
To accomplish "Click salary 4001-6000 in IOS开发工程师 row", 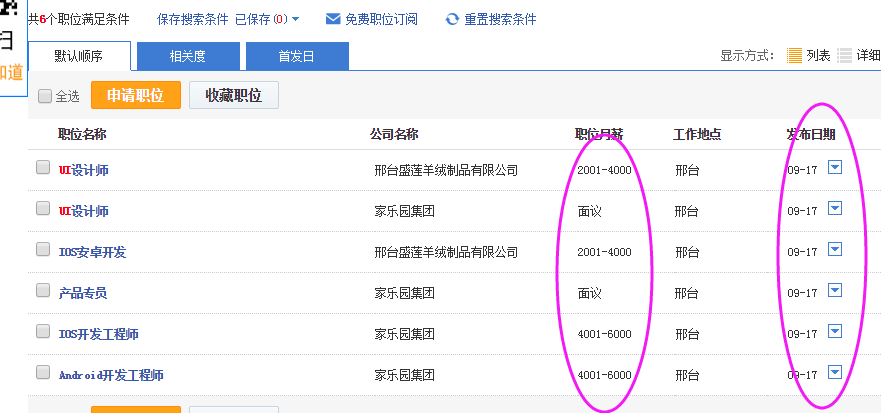I will click(x=604, y=334).
